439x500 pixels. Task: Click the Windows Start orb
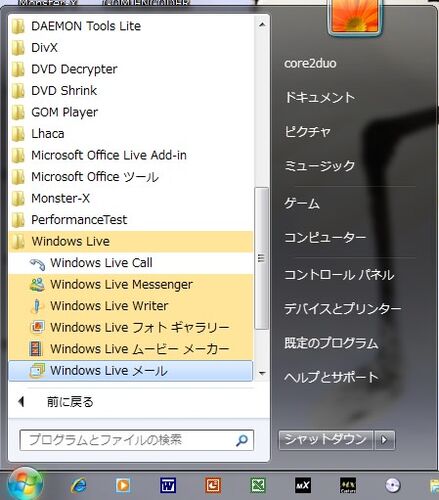[x=25, y=485]
